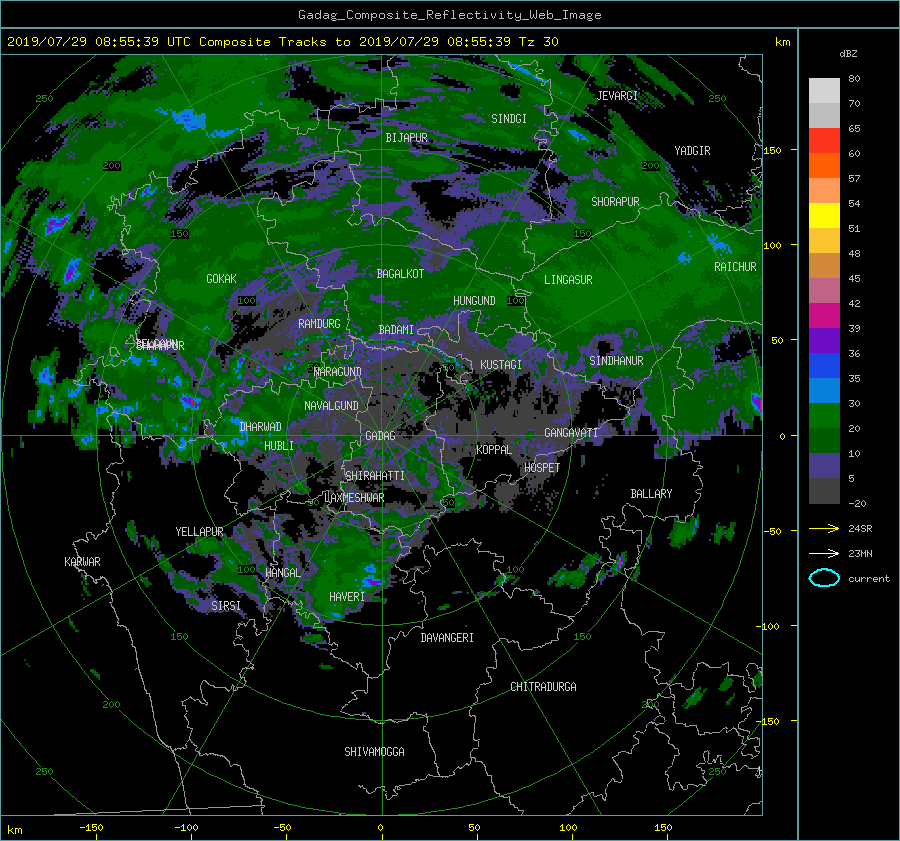Screen dimensions: 900x841
Task: Click the BALLARY city label
Action: 651,494
